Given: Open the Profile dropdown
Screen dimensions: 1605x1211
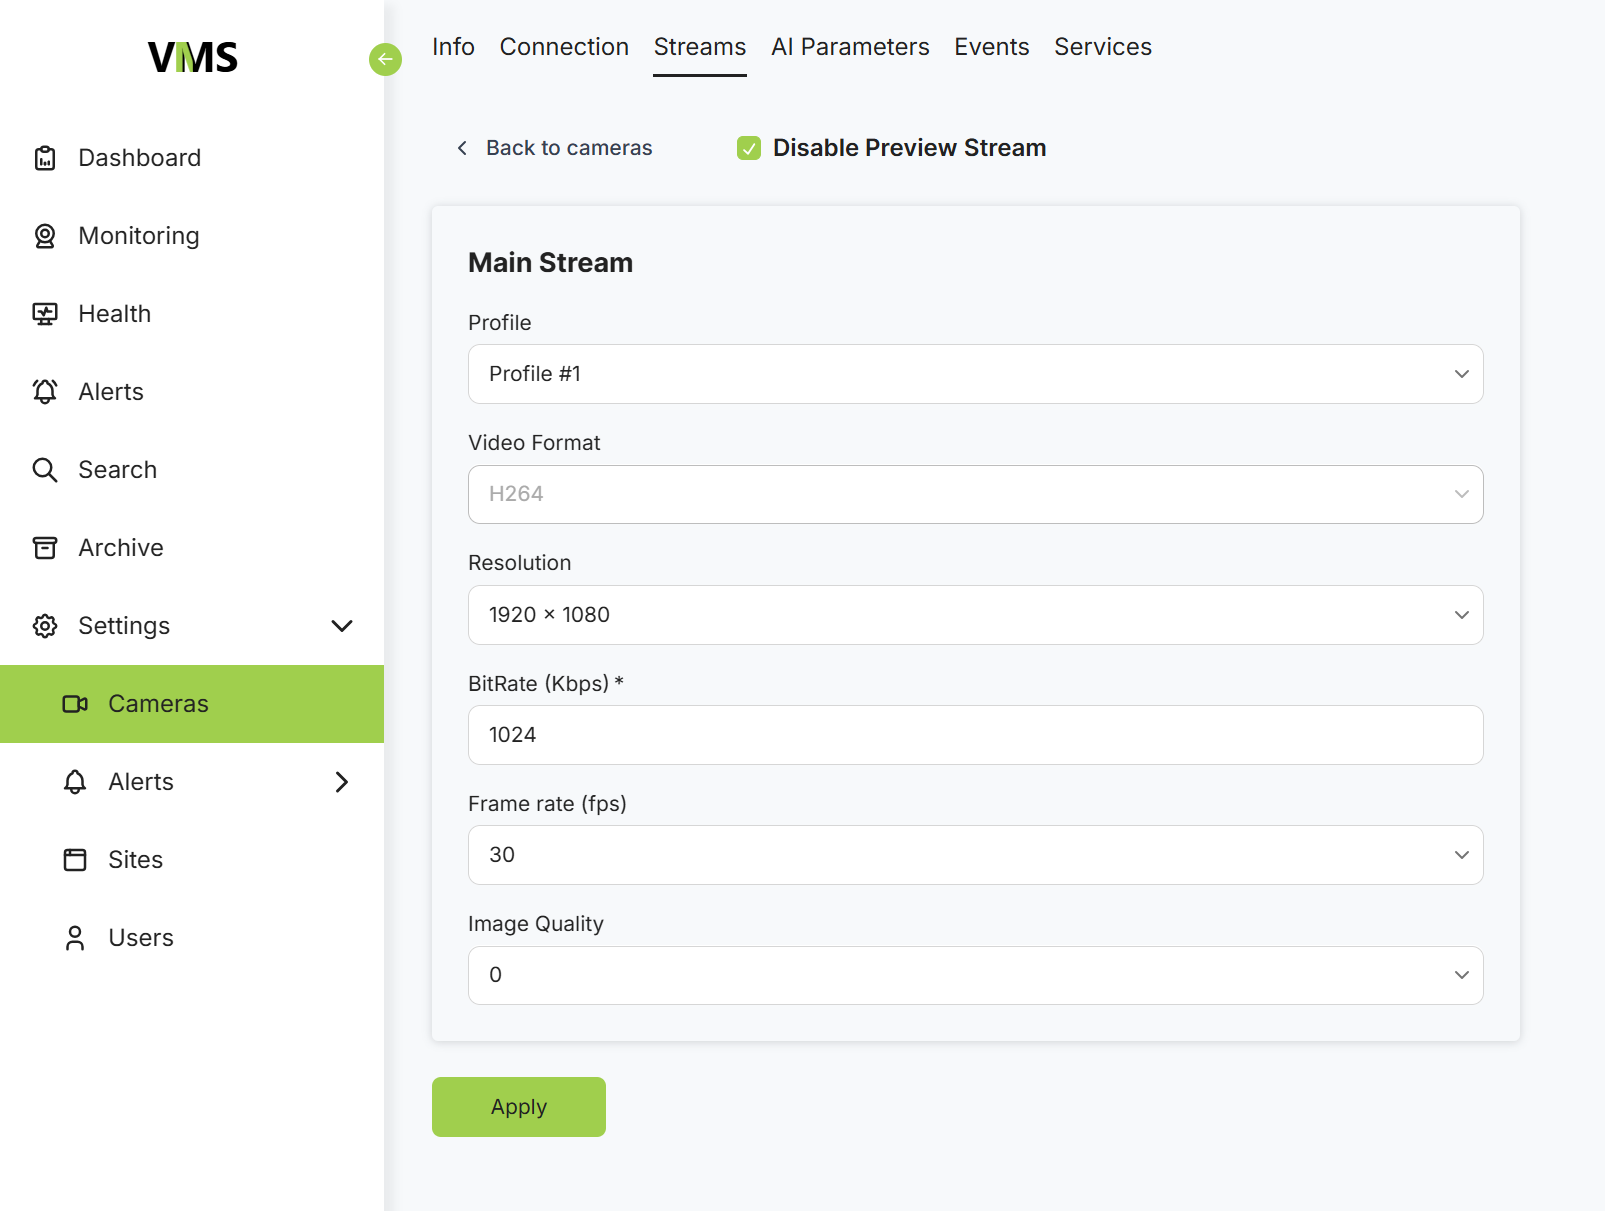Looking at the screenshot, I should pyautogui.click(x=975, y=374).
